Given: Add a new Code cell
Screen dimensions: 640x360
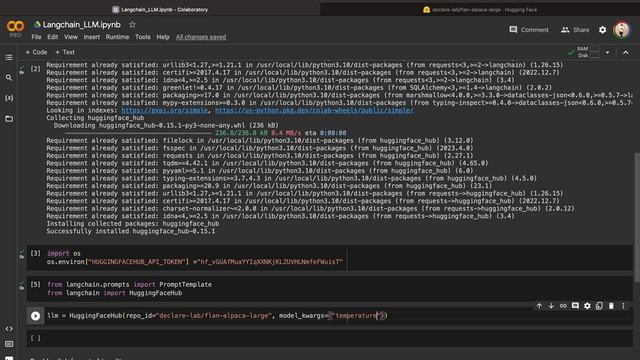Looking at the screenshot, I should tap(36, 52).
